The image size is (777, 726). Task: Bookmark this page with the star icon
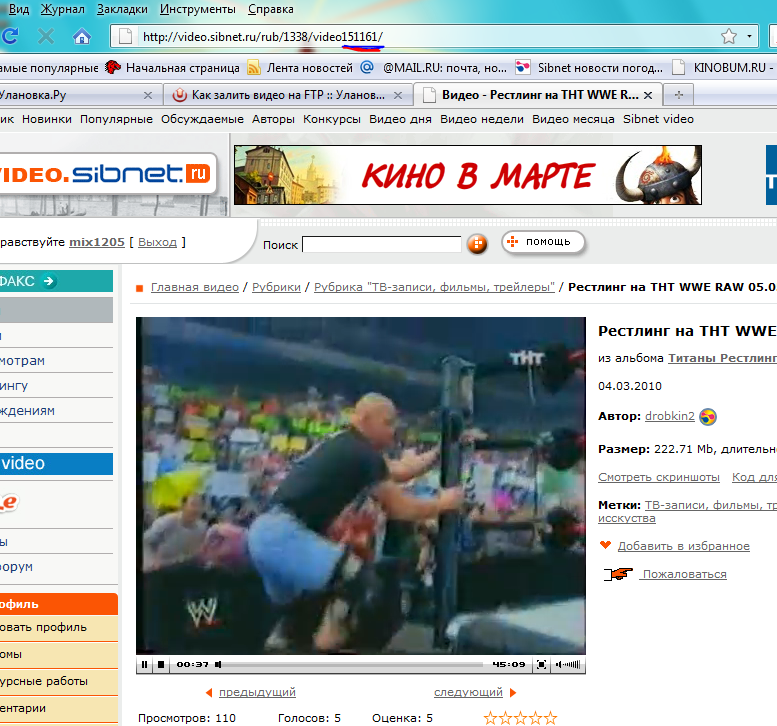[x=728, y=36]
